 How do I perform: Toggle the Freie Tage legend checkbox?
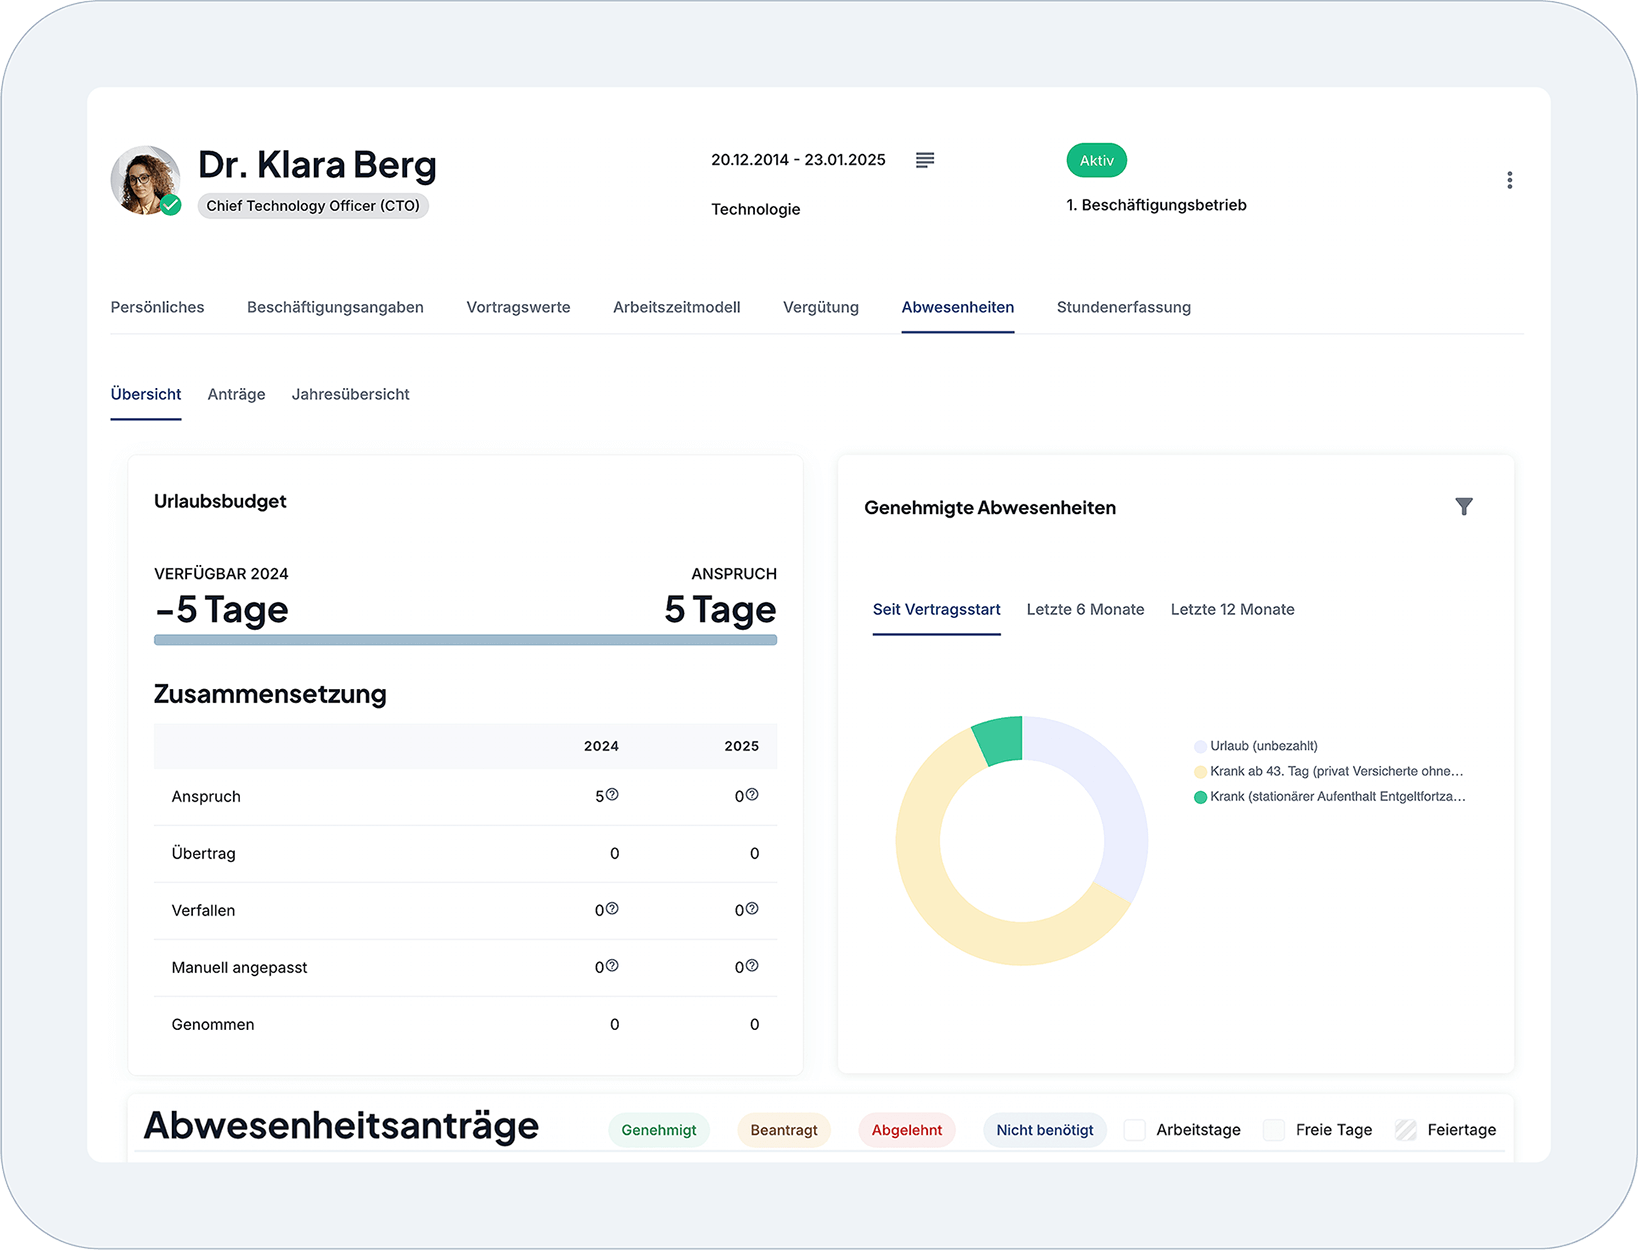[1274, 1130]
